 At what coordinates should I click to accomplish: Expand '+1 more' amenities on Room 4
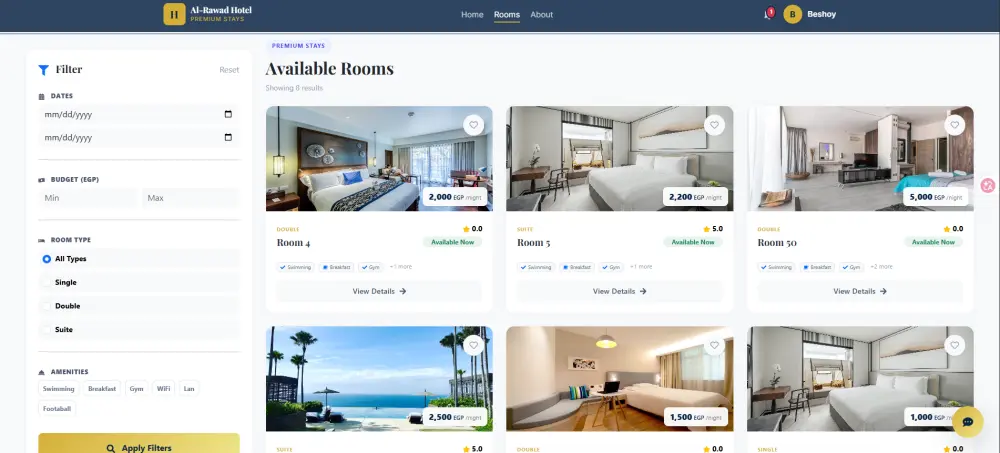click(x=401, y=267)
